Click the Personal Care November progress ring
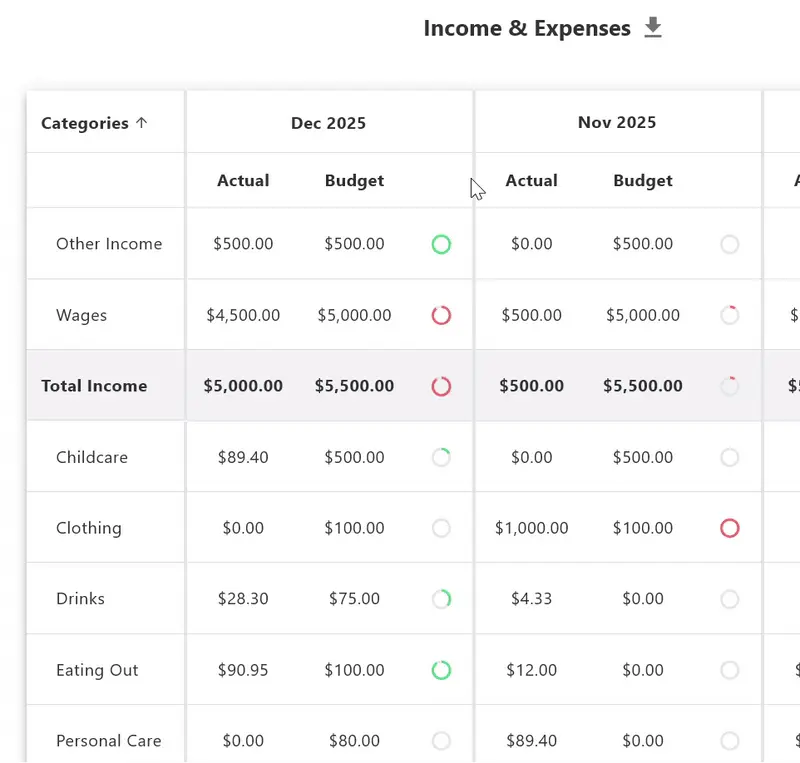This screenshot has width=800, height=763. 730,741
